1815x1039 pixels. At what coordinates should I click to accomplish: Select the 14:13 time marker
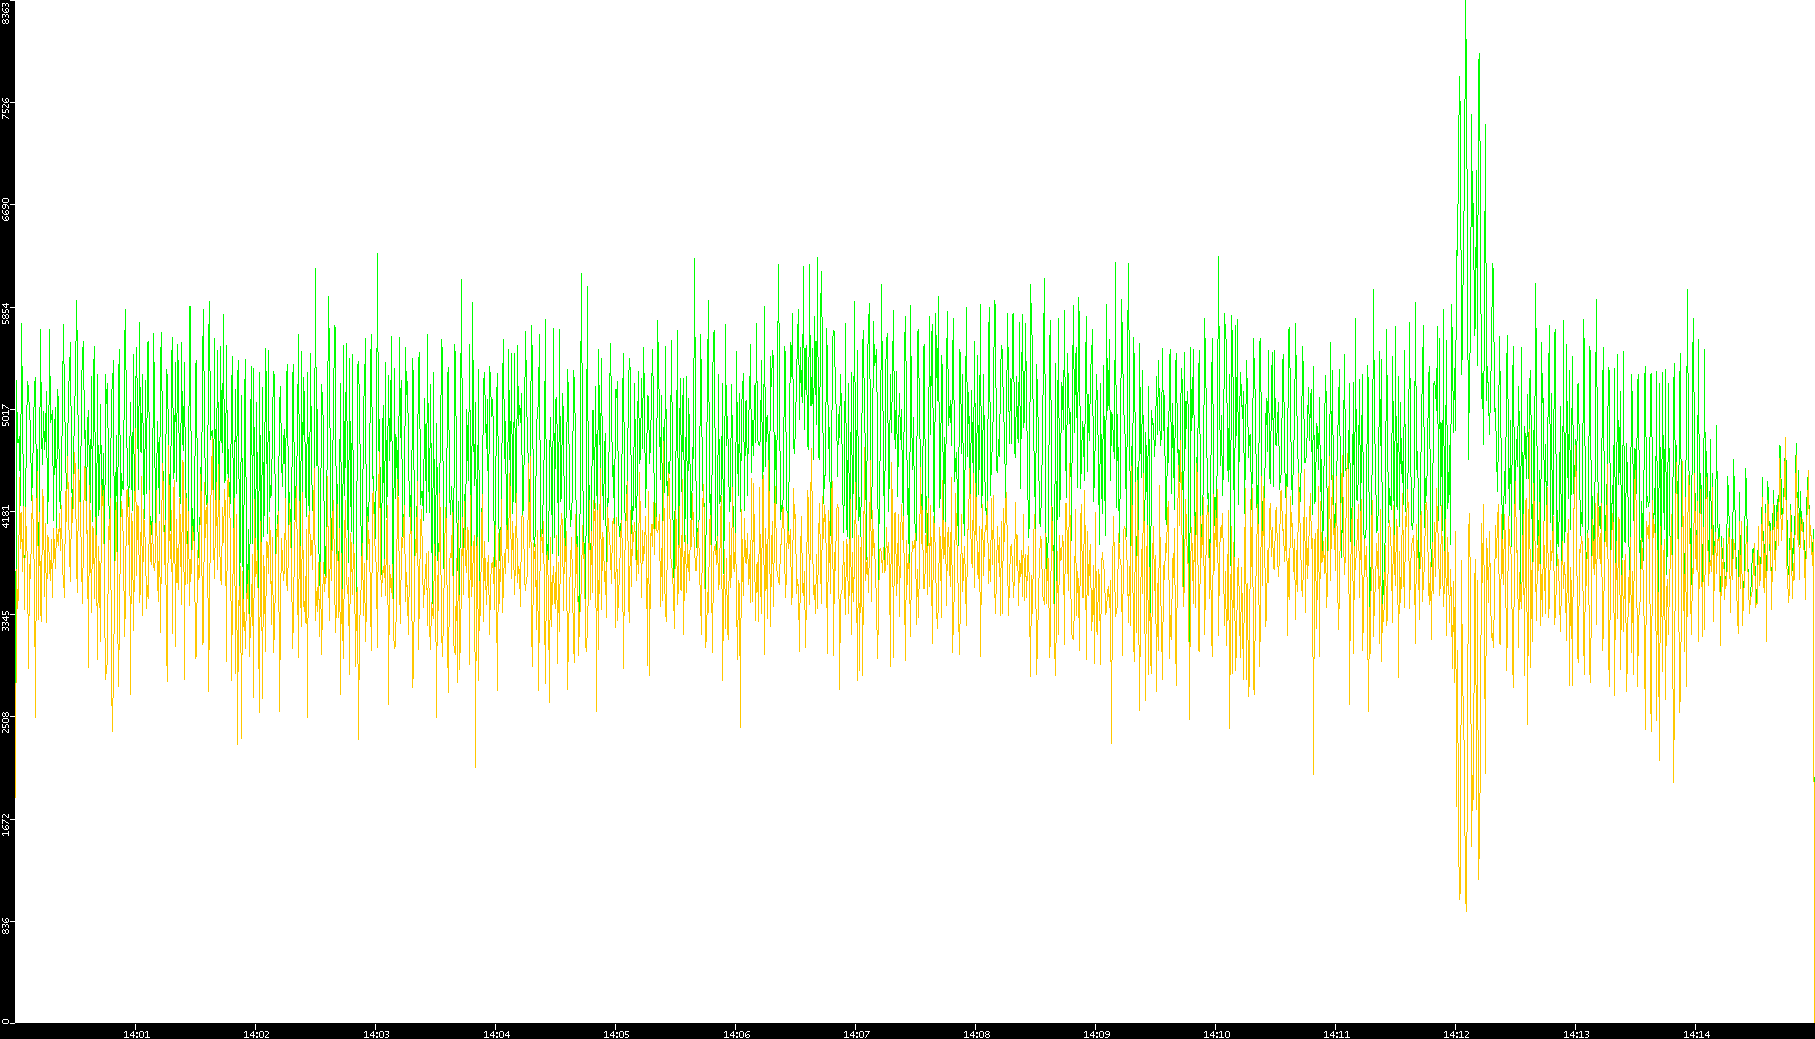(x=1576, y=1034)
